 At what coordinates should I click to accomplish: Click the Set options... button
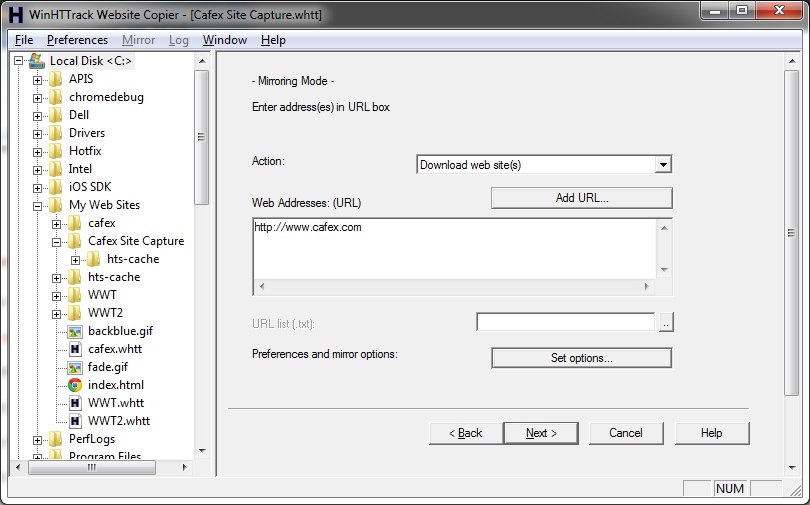[582, 358]
